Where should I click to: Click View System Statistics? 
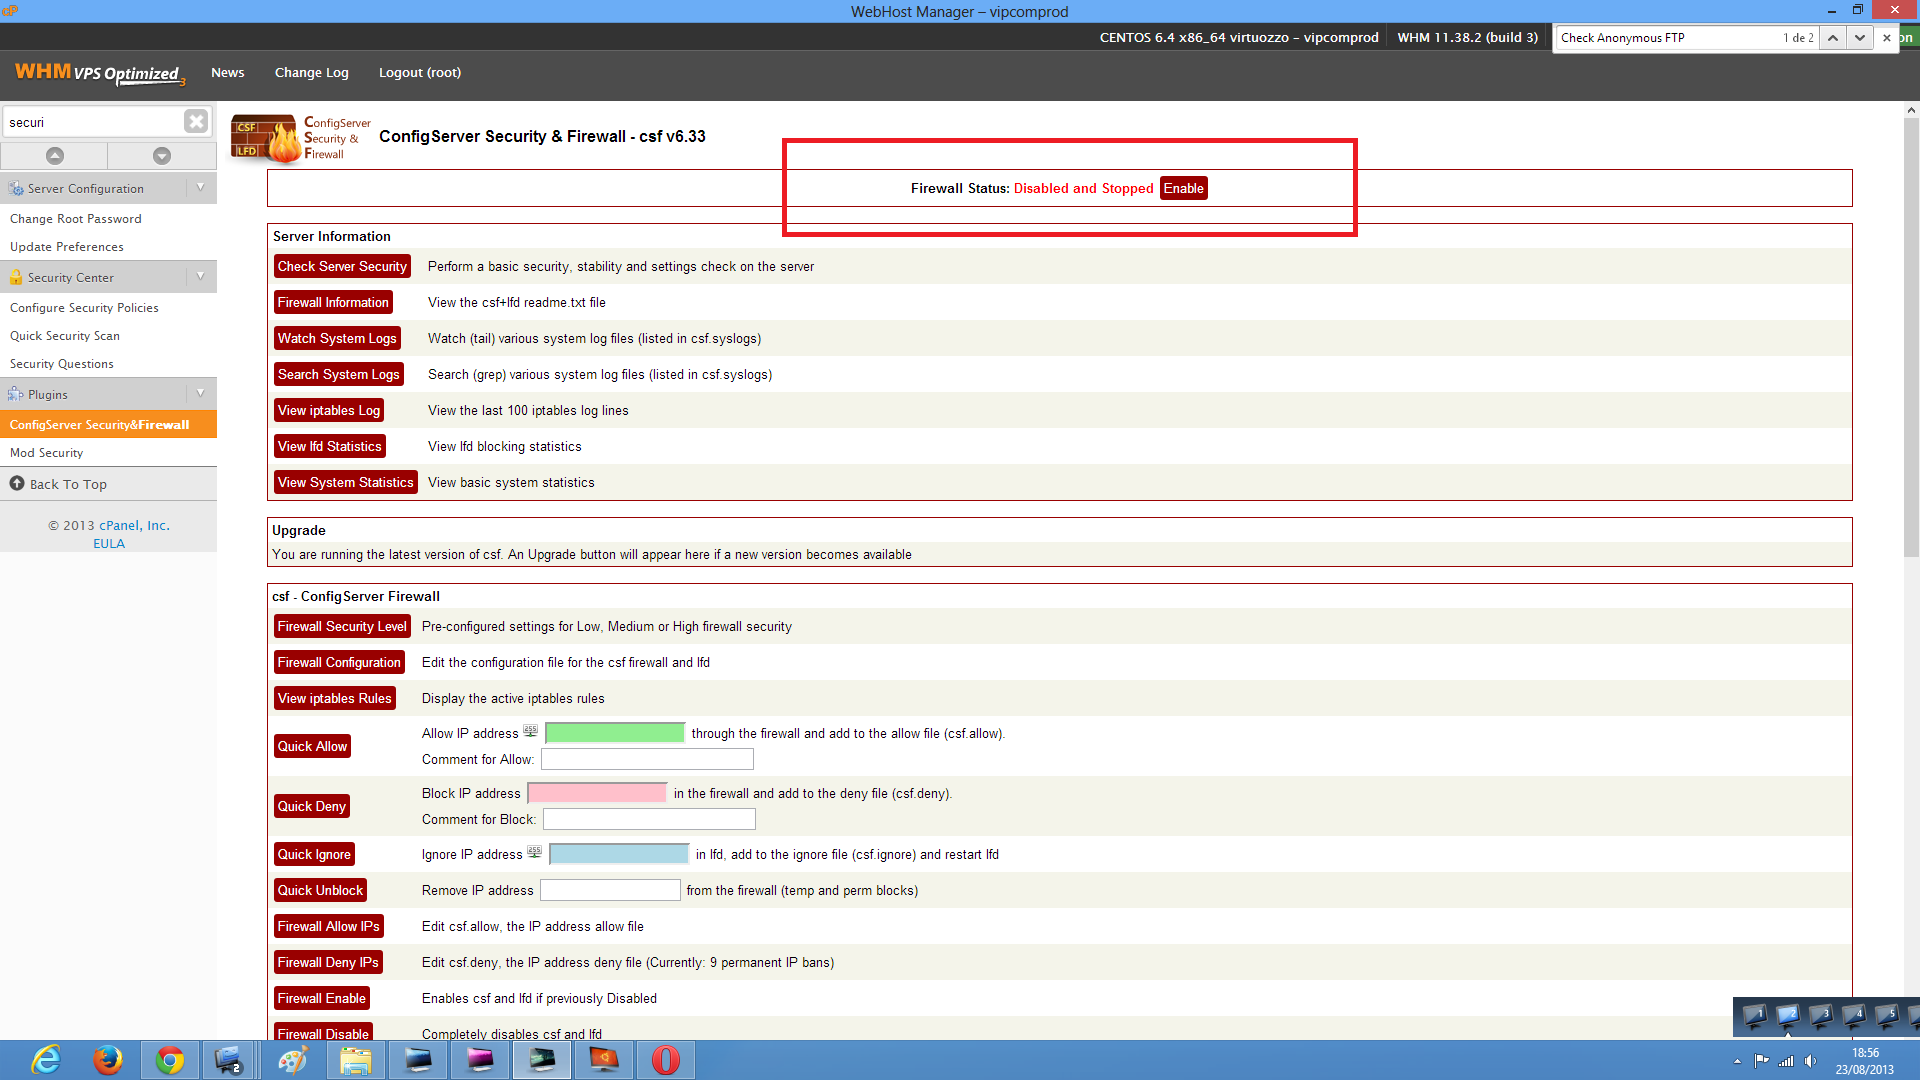(x=346, y=482)
